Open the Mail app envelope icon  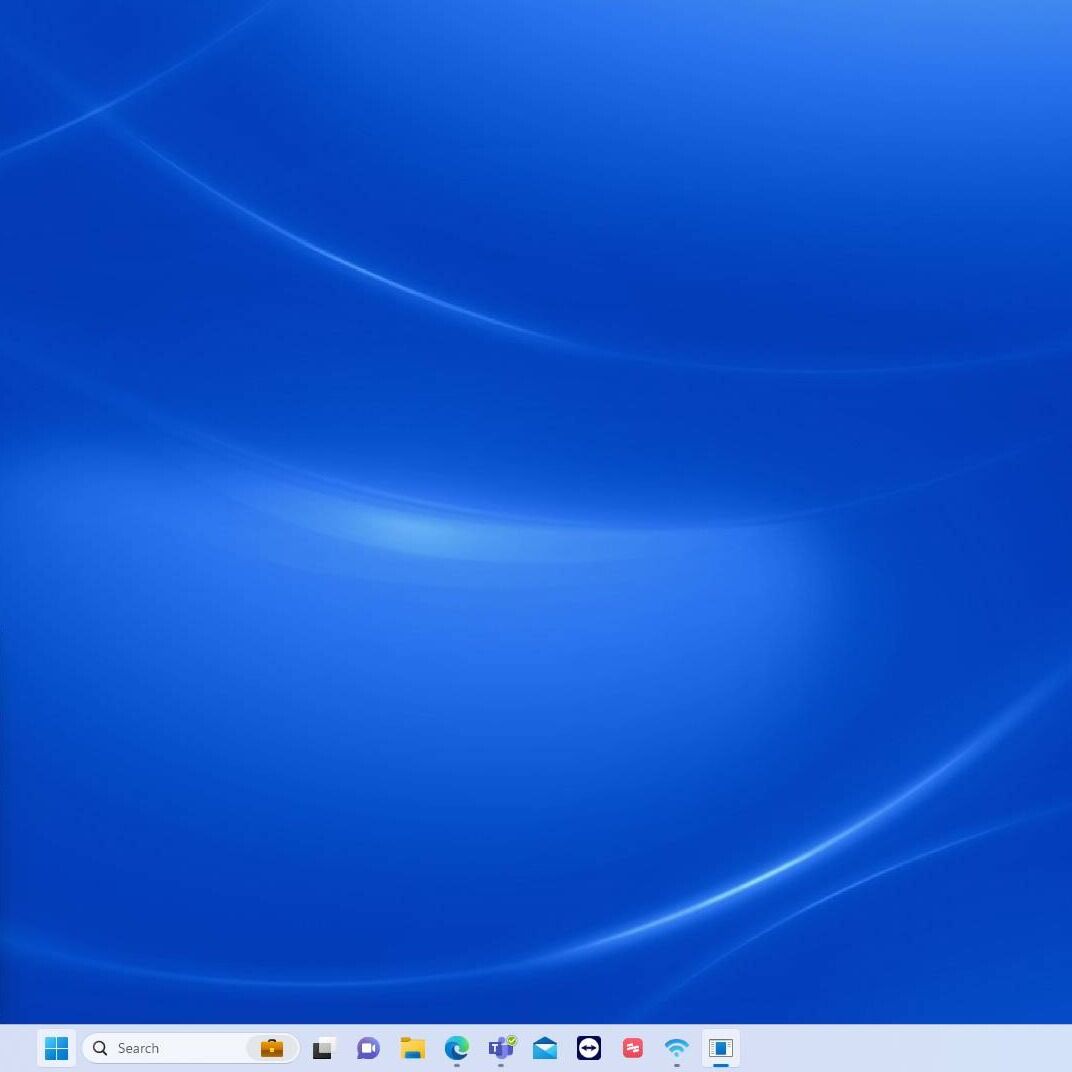pos(545,1048)
